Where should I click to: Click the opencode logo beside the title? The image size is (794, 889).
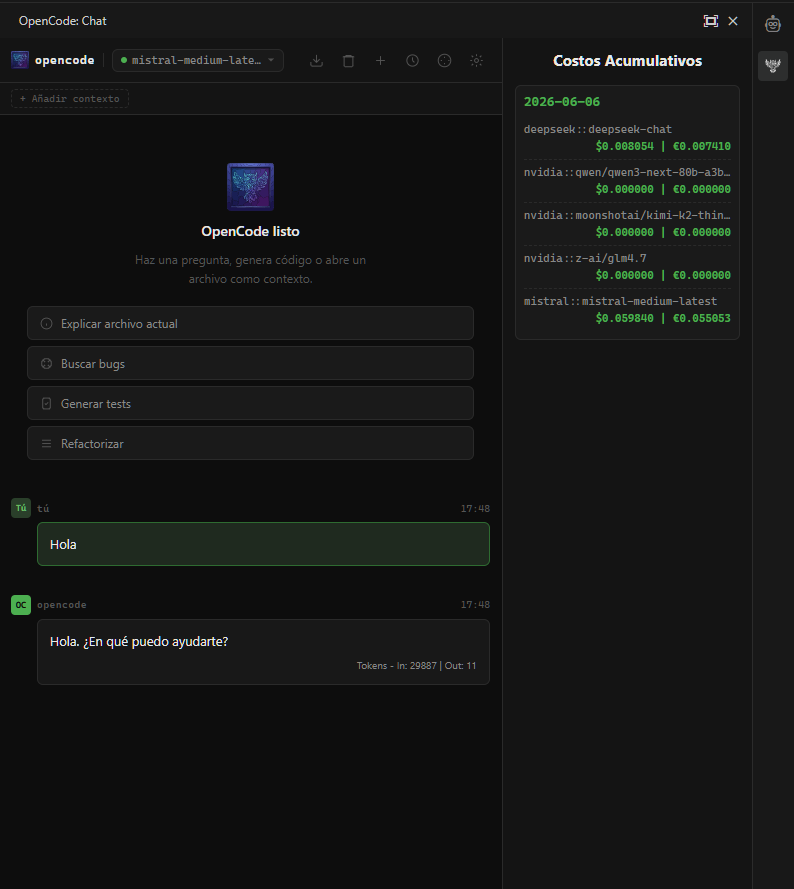pos(20,60)
